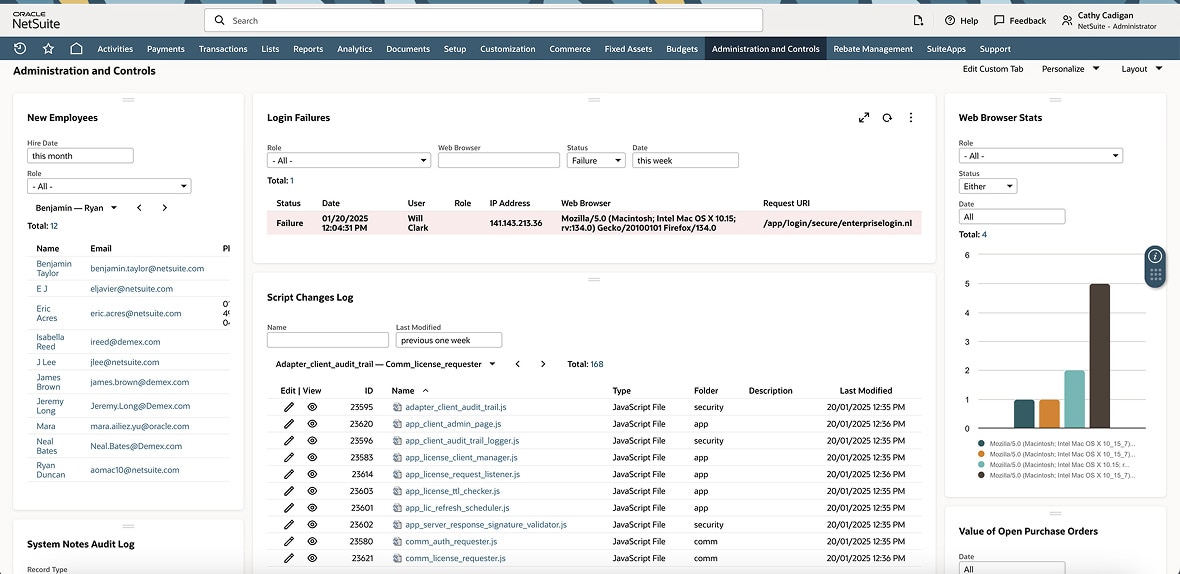This screenshot has height=574, width=1180.
Task: Click the Edit Custom Tab link
Action: [x=992, y=69]
